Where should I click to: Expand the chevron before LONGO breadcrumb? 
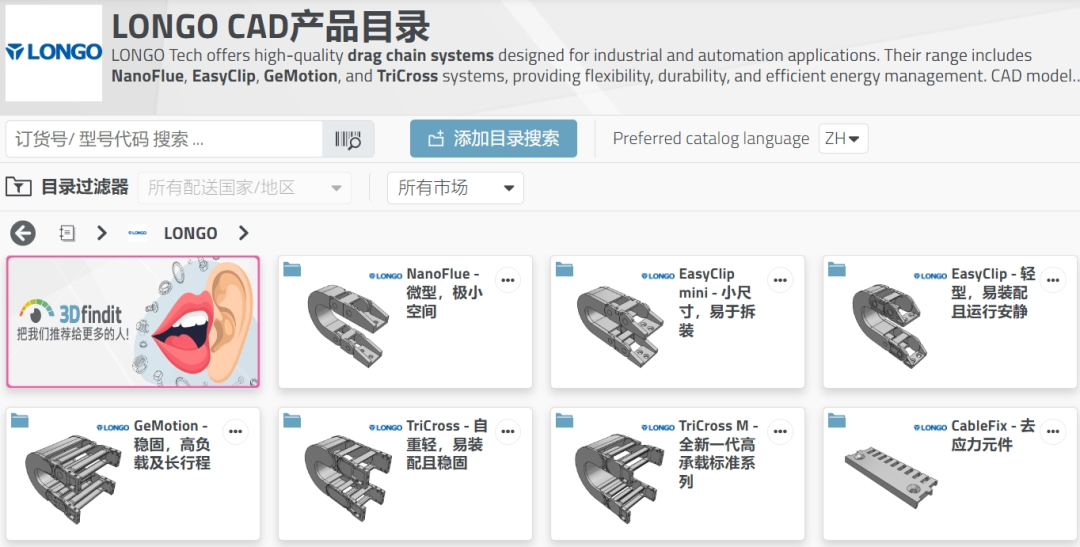pos(102,233)
